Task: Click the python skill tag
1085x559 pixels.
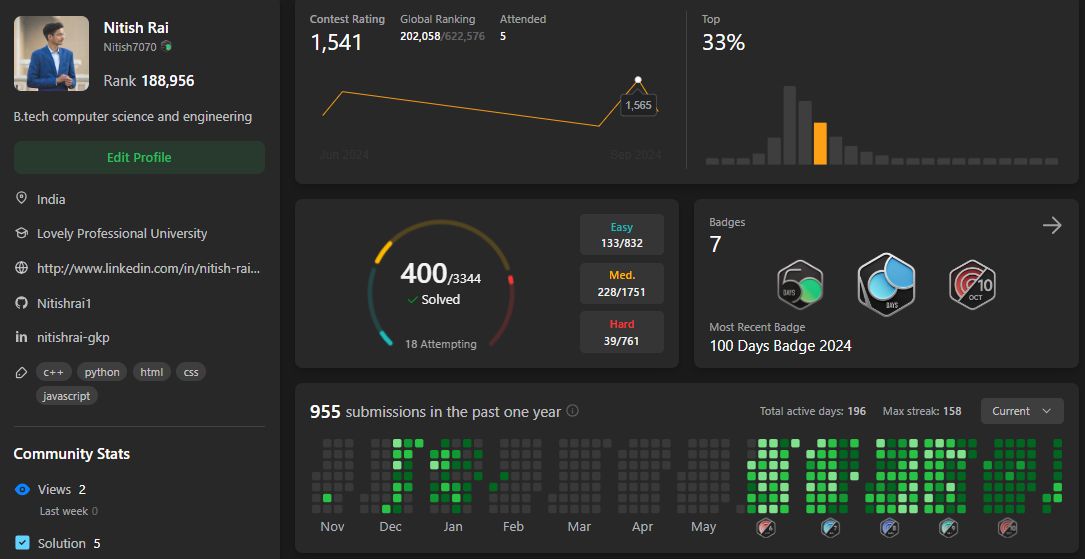Action: coord(102,372)
